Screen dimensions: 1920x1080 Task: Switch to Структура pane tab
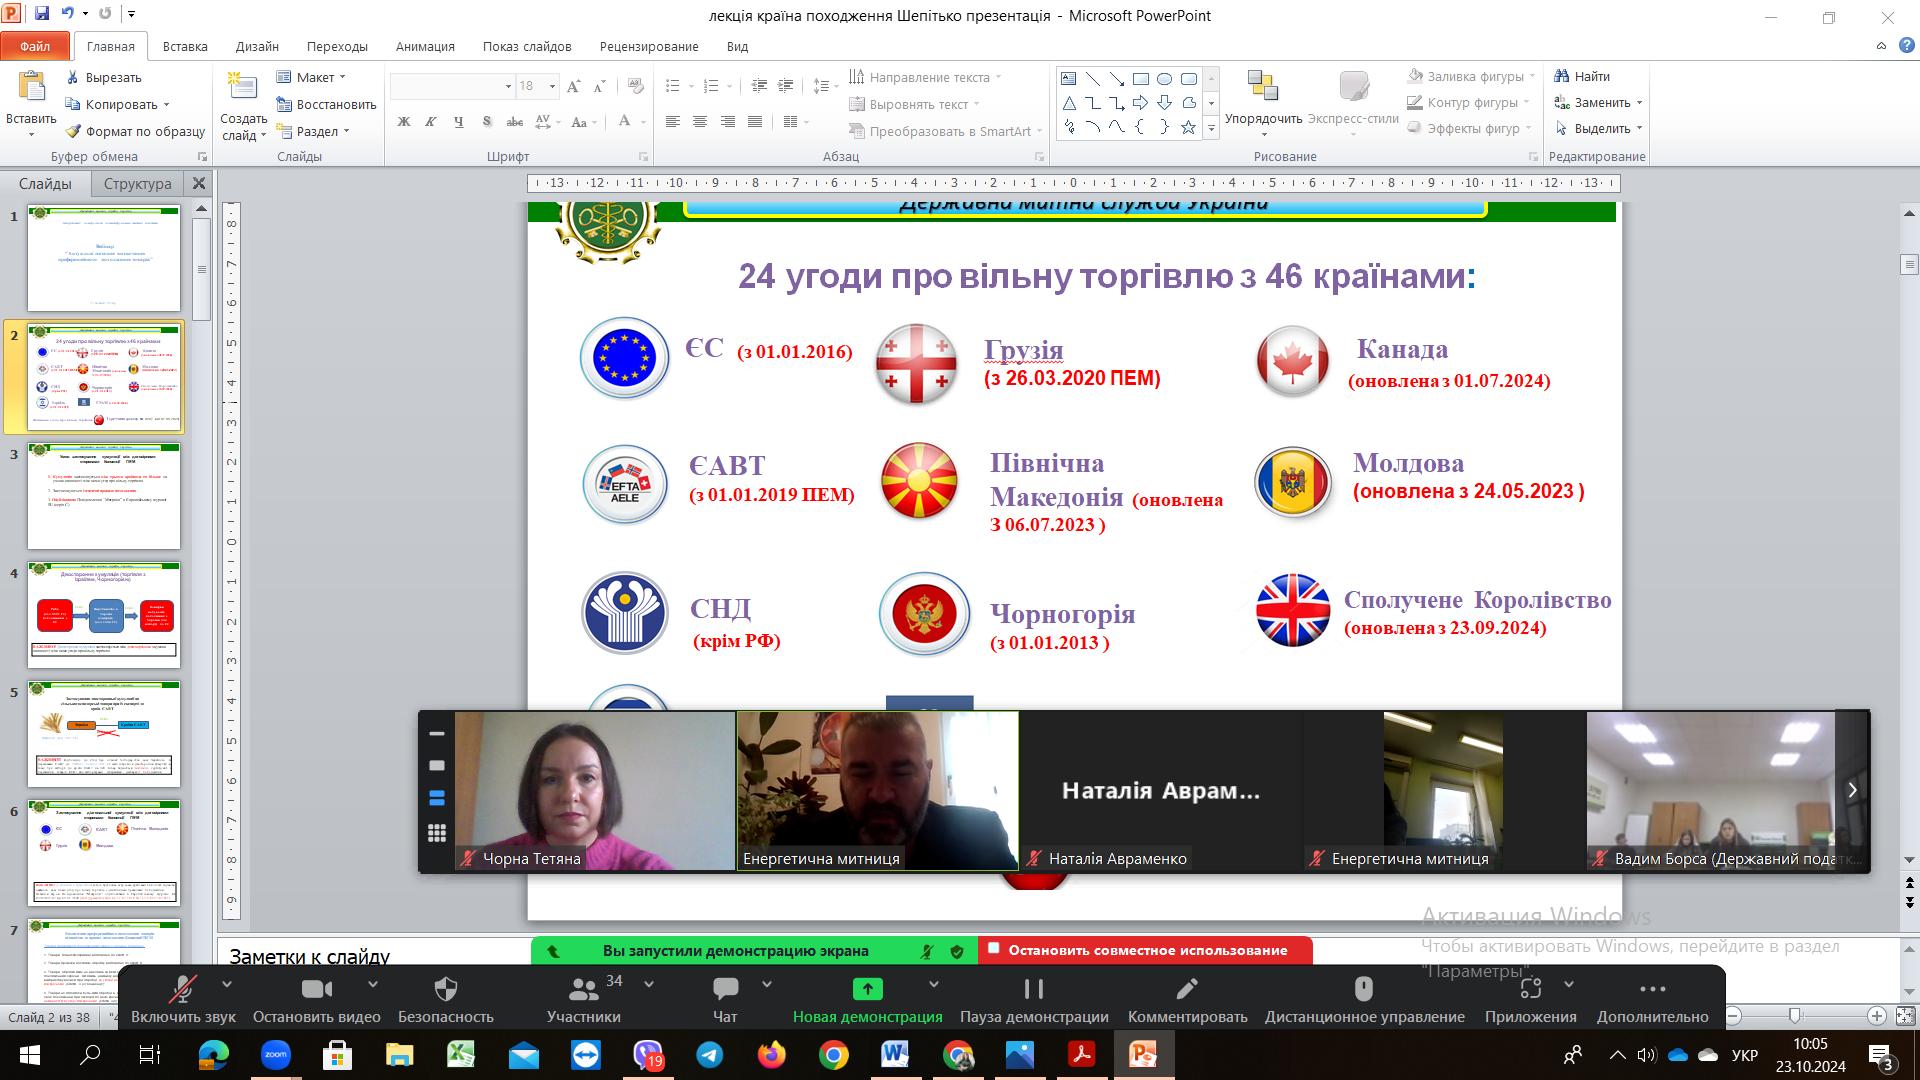[137, 183]
